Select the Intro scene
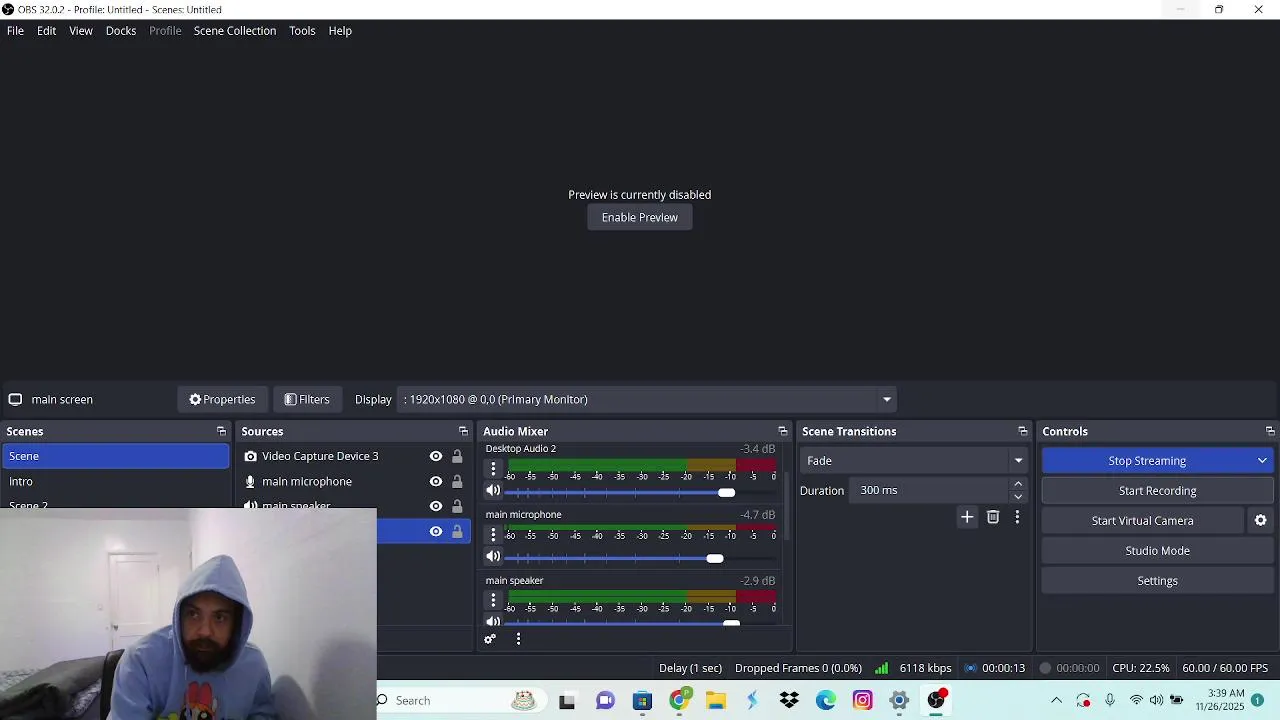 click(115, 481)
